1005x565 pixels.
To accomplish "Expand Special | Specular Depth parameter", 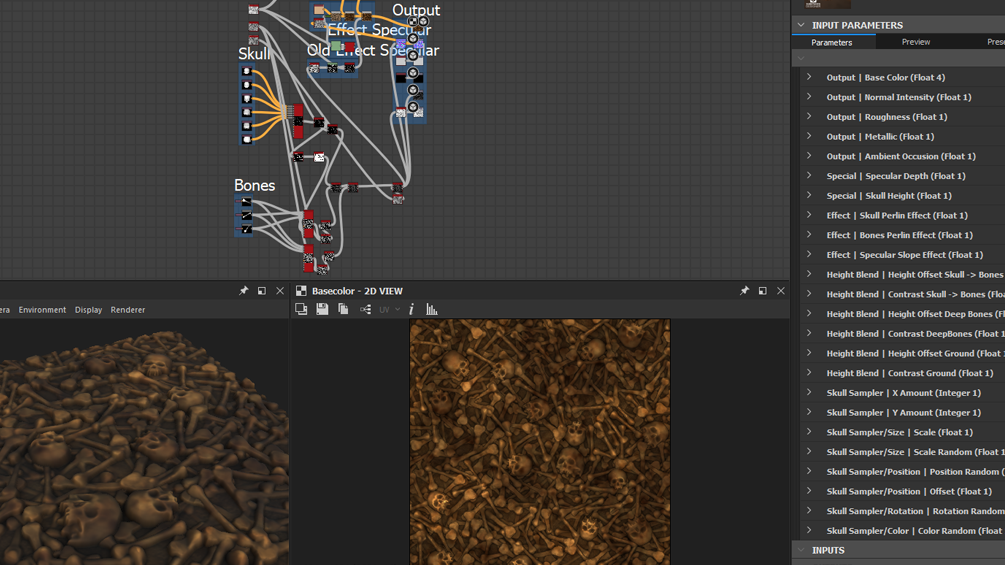I will [x=809, y=176].
